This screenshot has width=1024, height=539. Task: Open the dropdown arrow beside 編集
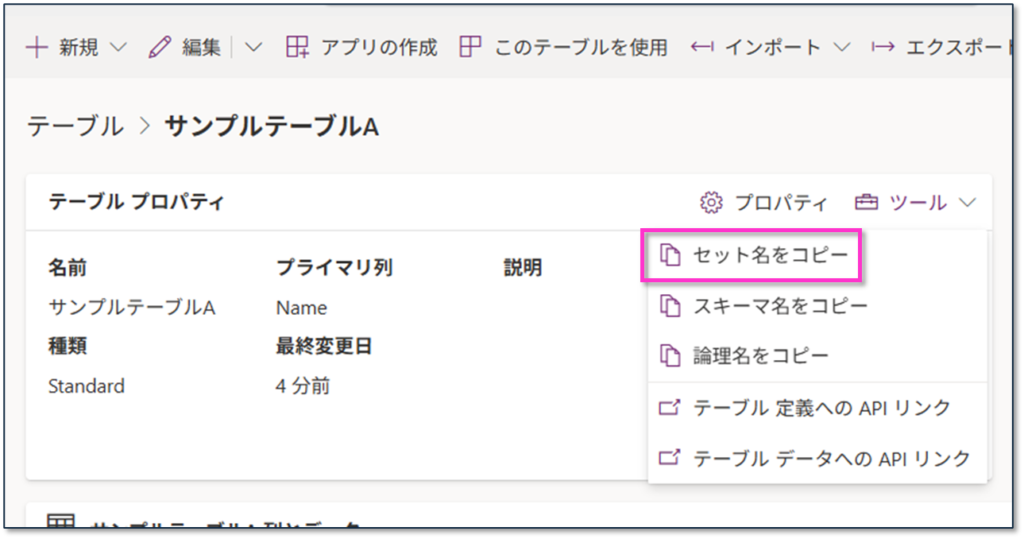253,47
